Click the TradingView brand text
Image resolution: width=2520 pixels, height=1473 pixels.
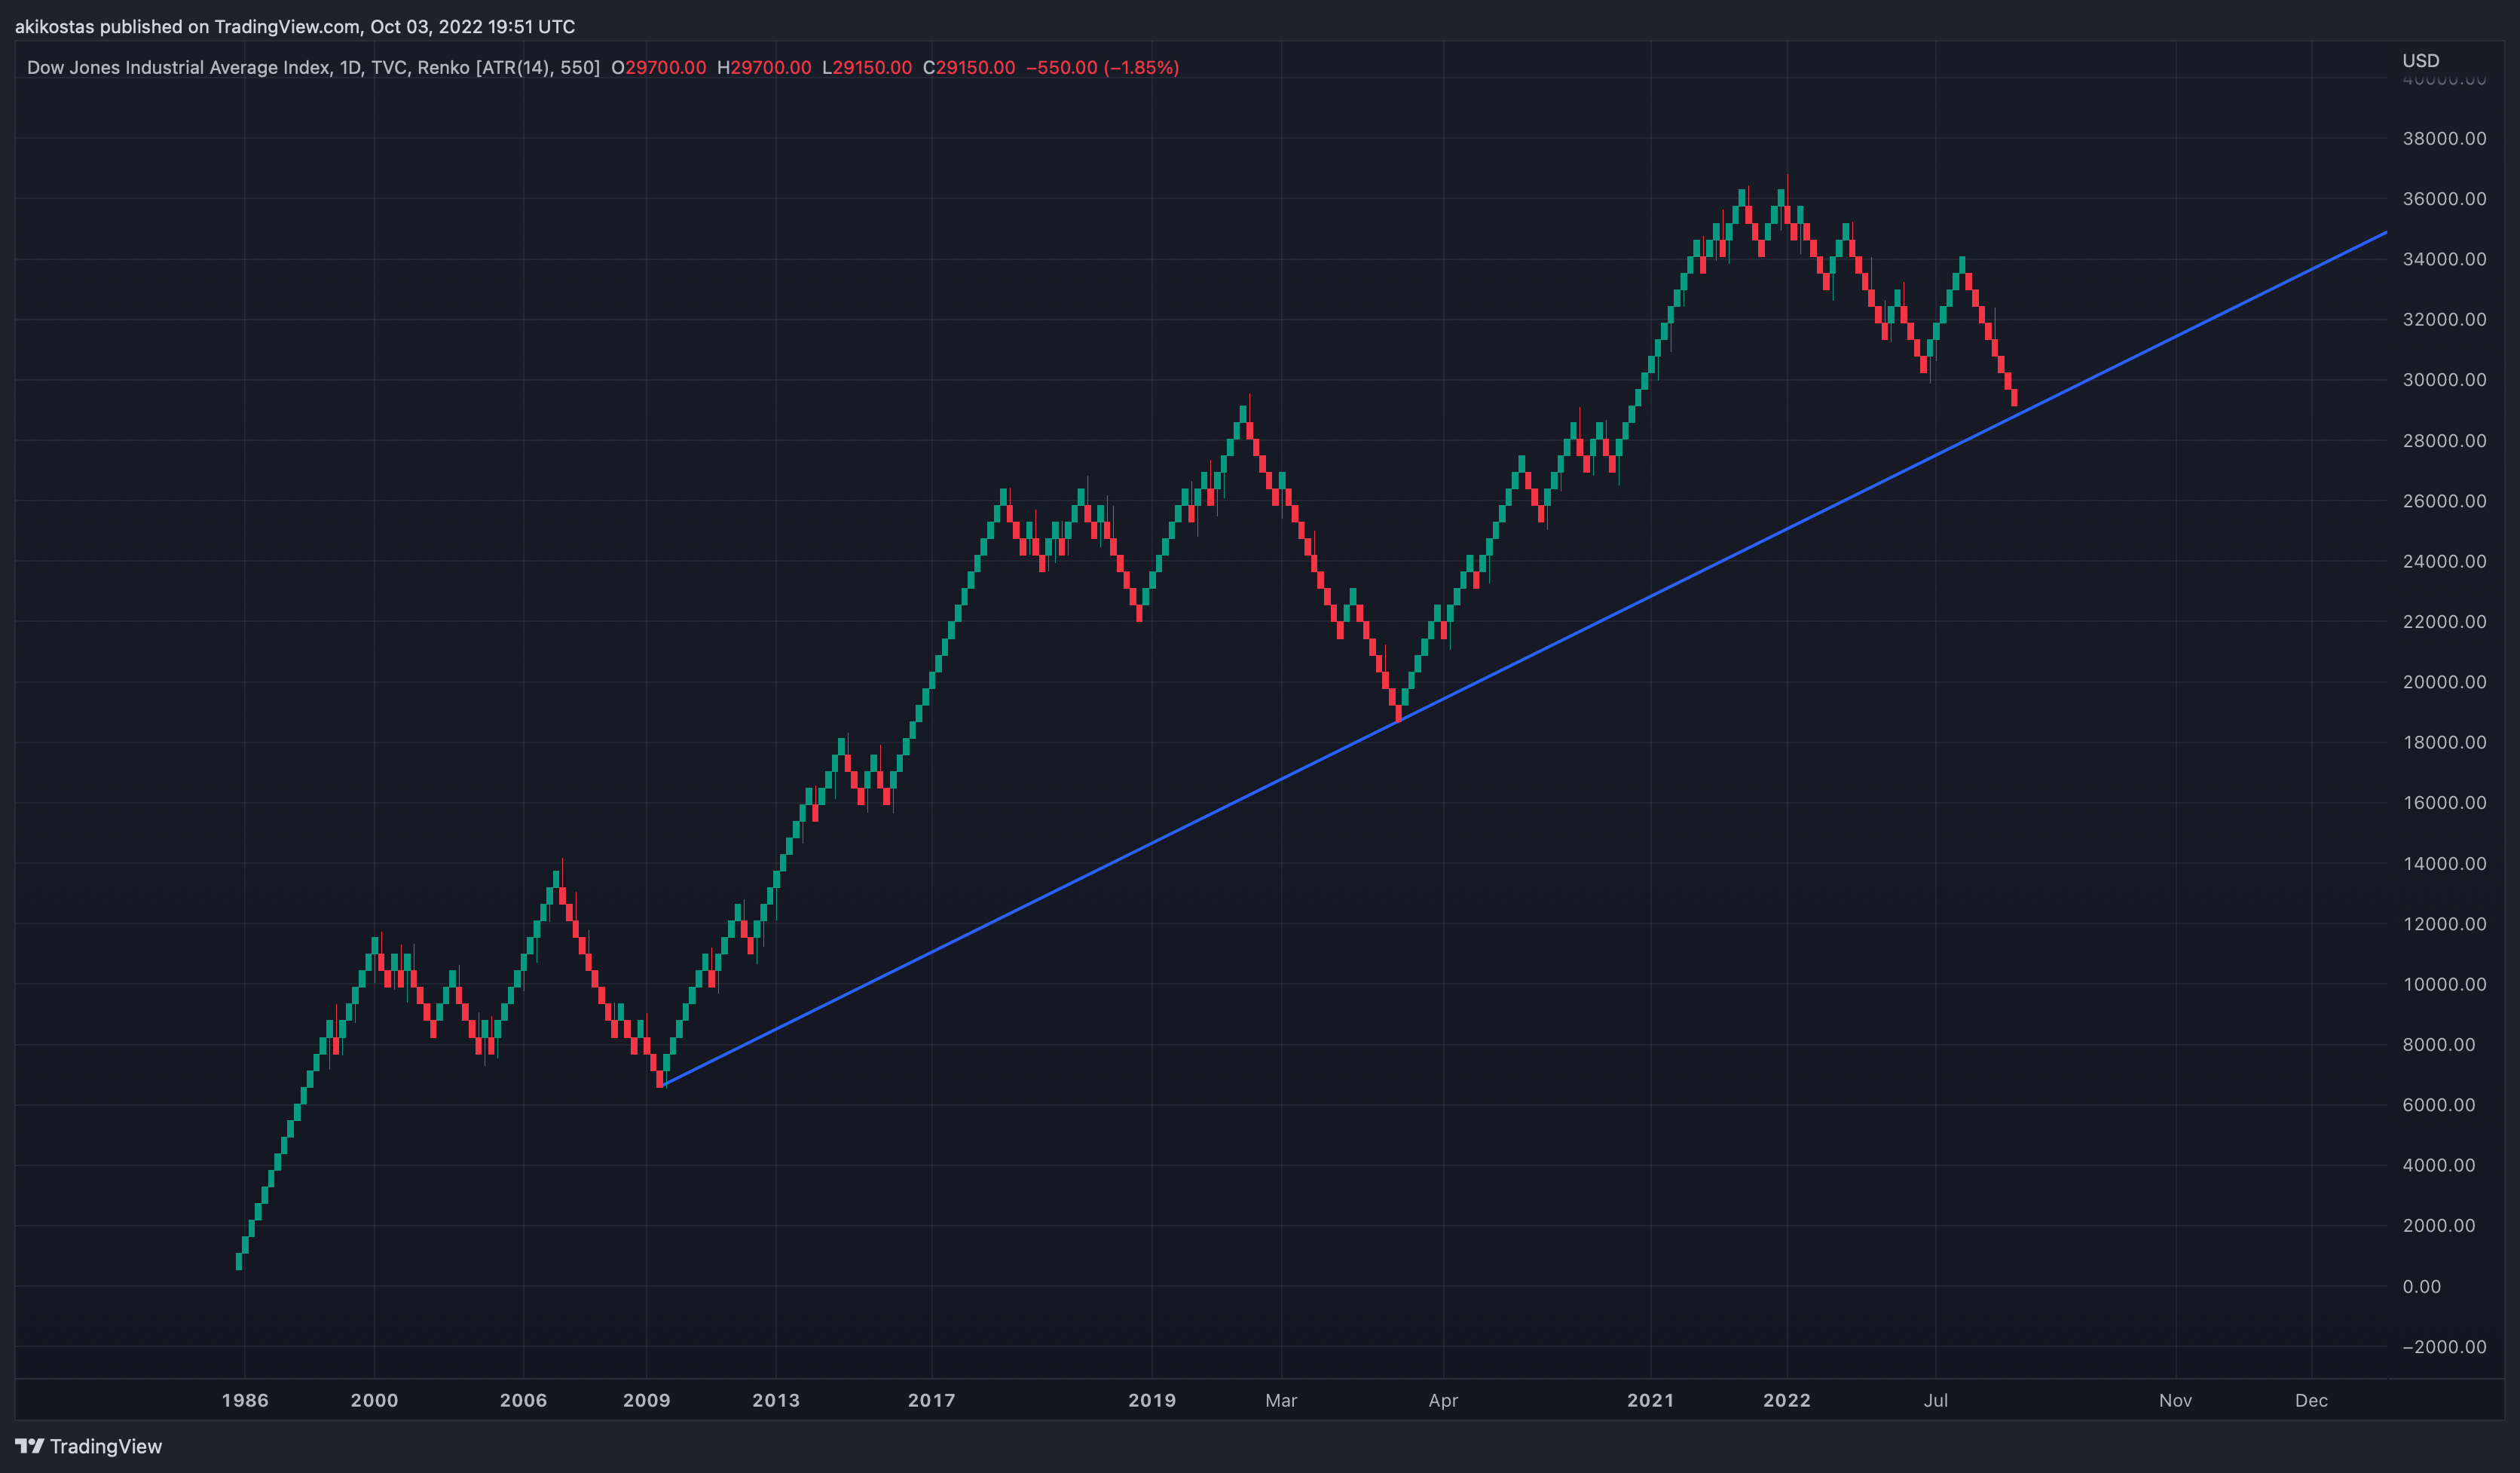106,1446
